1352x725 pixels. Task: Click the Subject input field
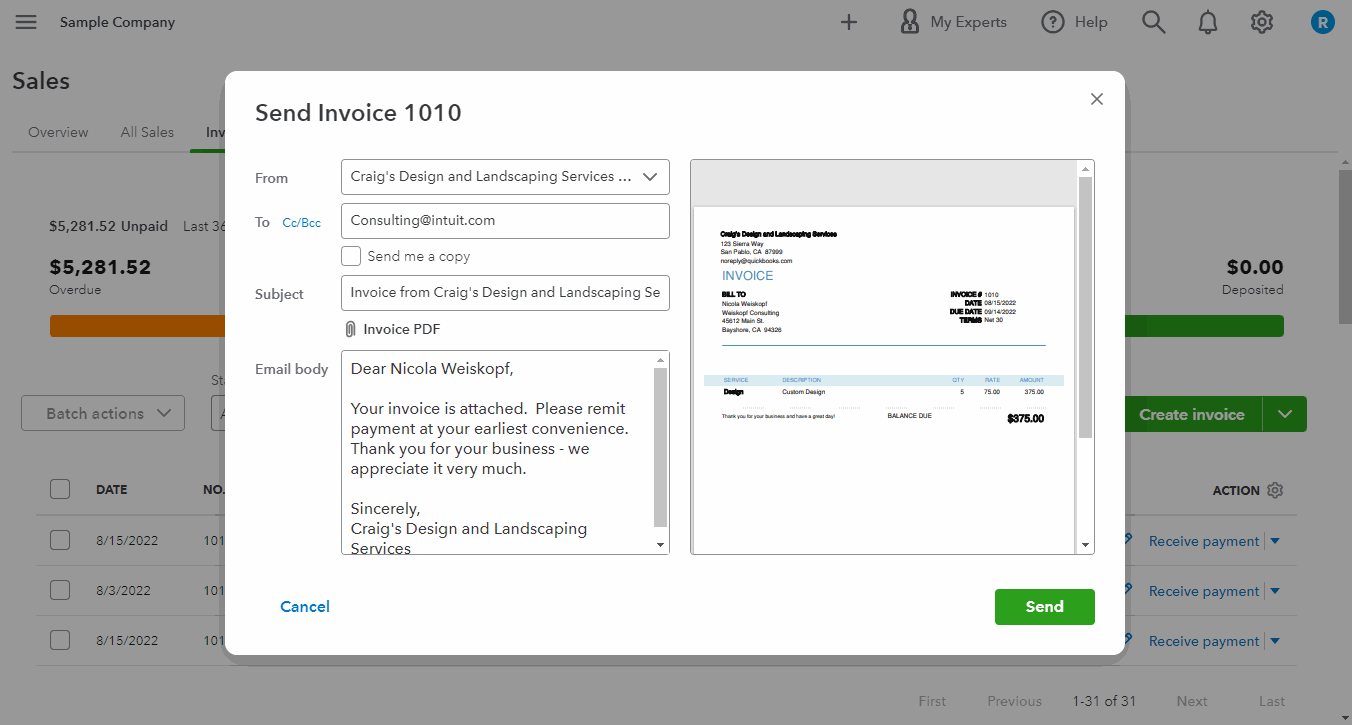[x=505, y=293]
